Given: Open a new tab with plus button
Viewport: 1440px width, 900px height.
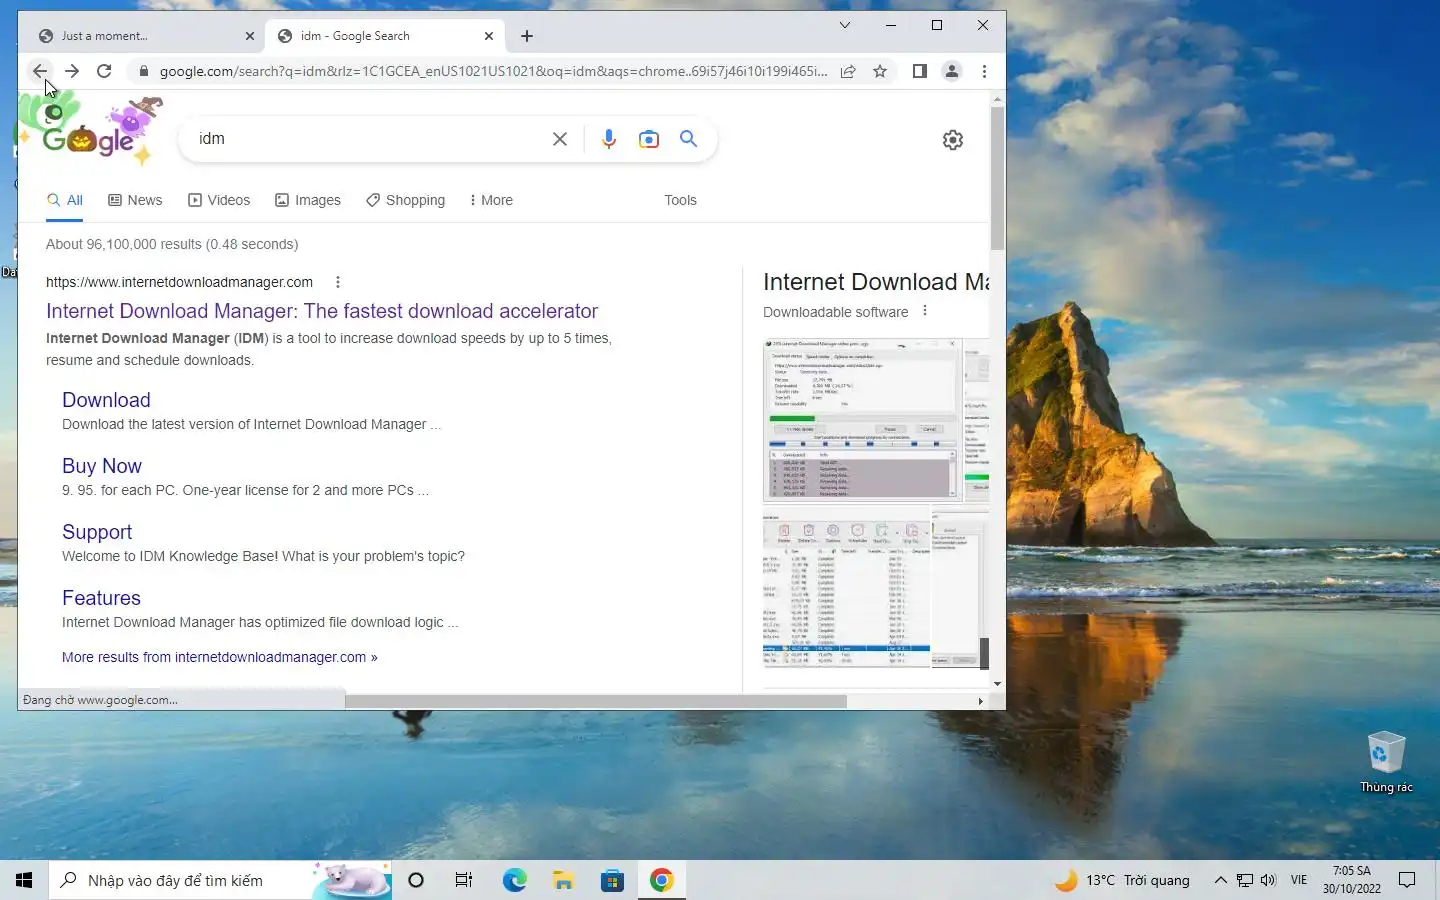Looking at the screenshot, I should (x=527, y=36).
